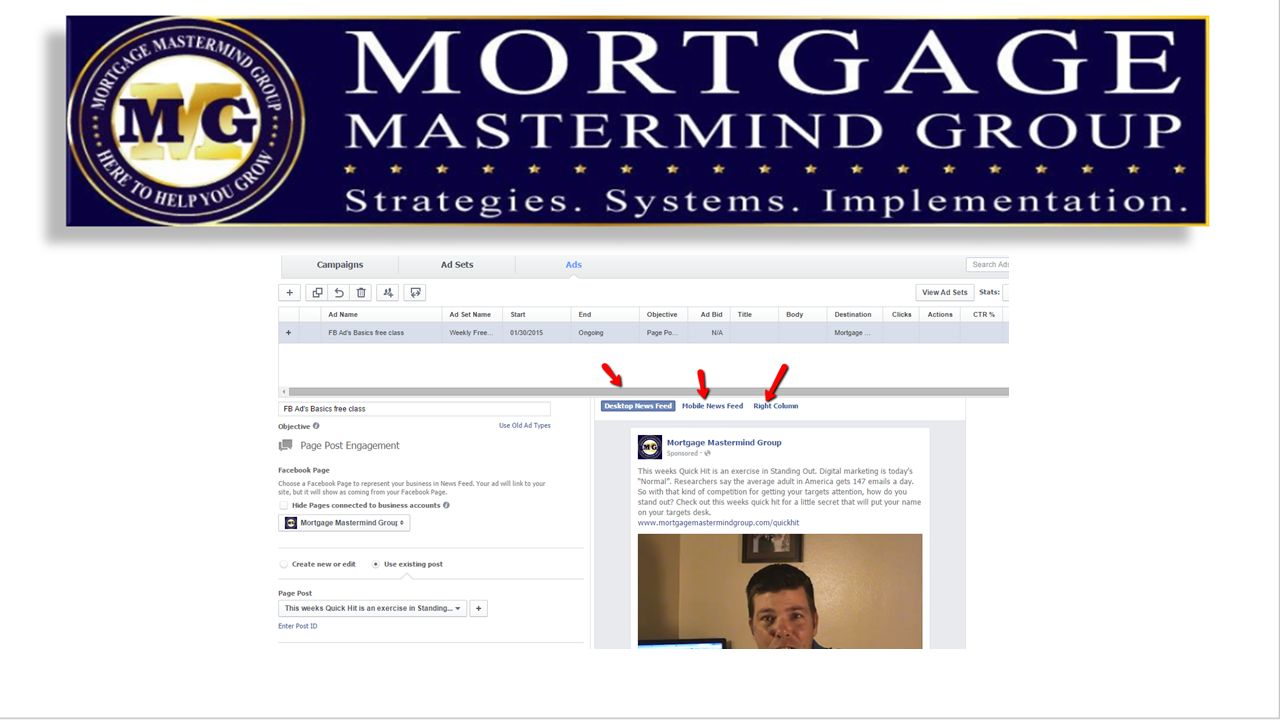Viewport: 1280px width, 720px height.
Task: Click the scrollbar left arrow under the table
Action: coord(284,392)
